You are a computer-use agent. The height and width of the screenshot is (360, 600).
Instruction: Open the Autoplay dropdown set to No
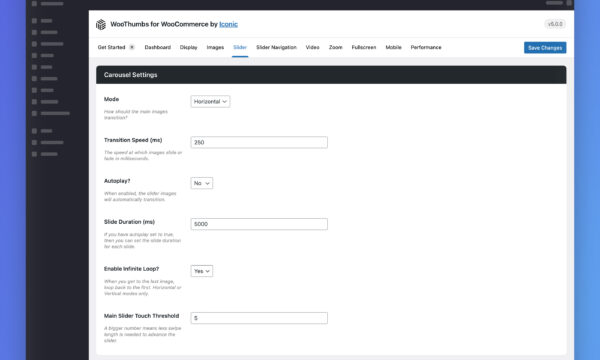pyautogui.click(x=202, y=183)
